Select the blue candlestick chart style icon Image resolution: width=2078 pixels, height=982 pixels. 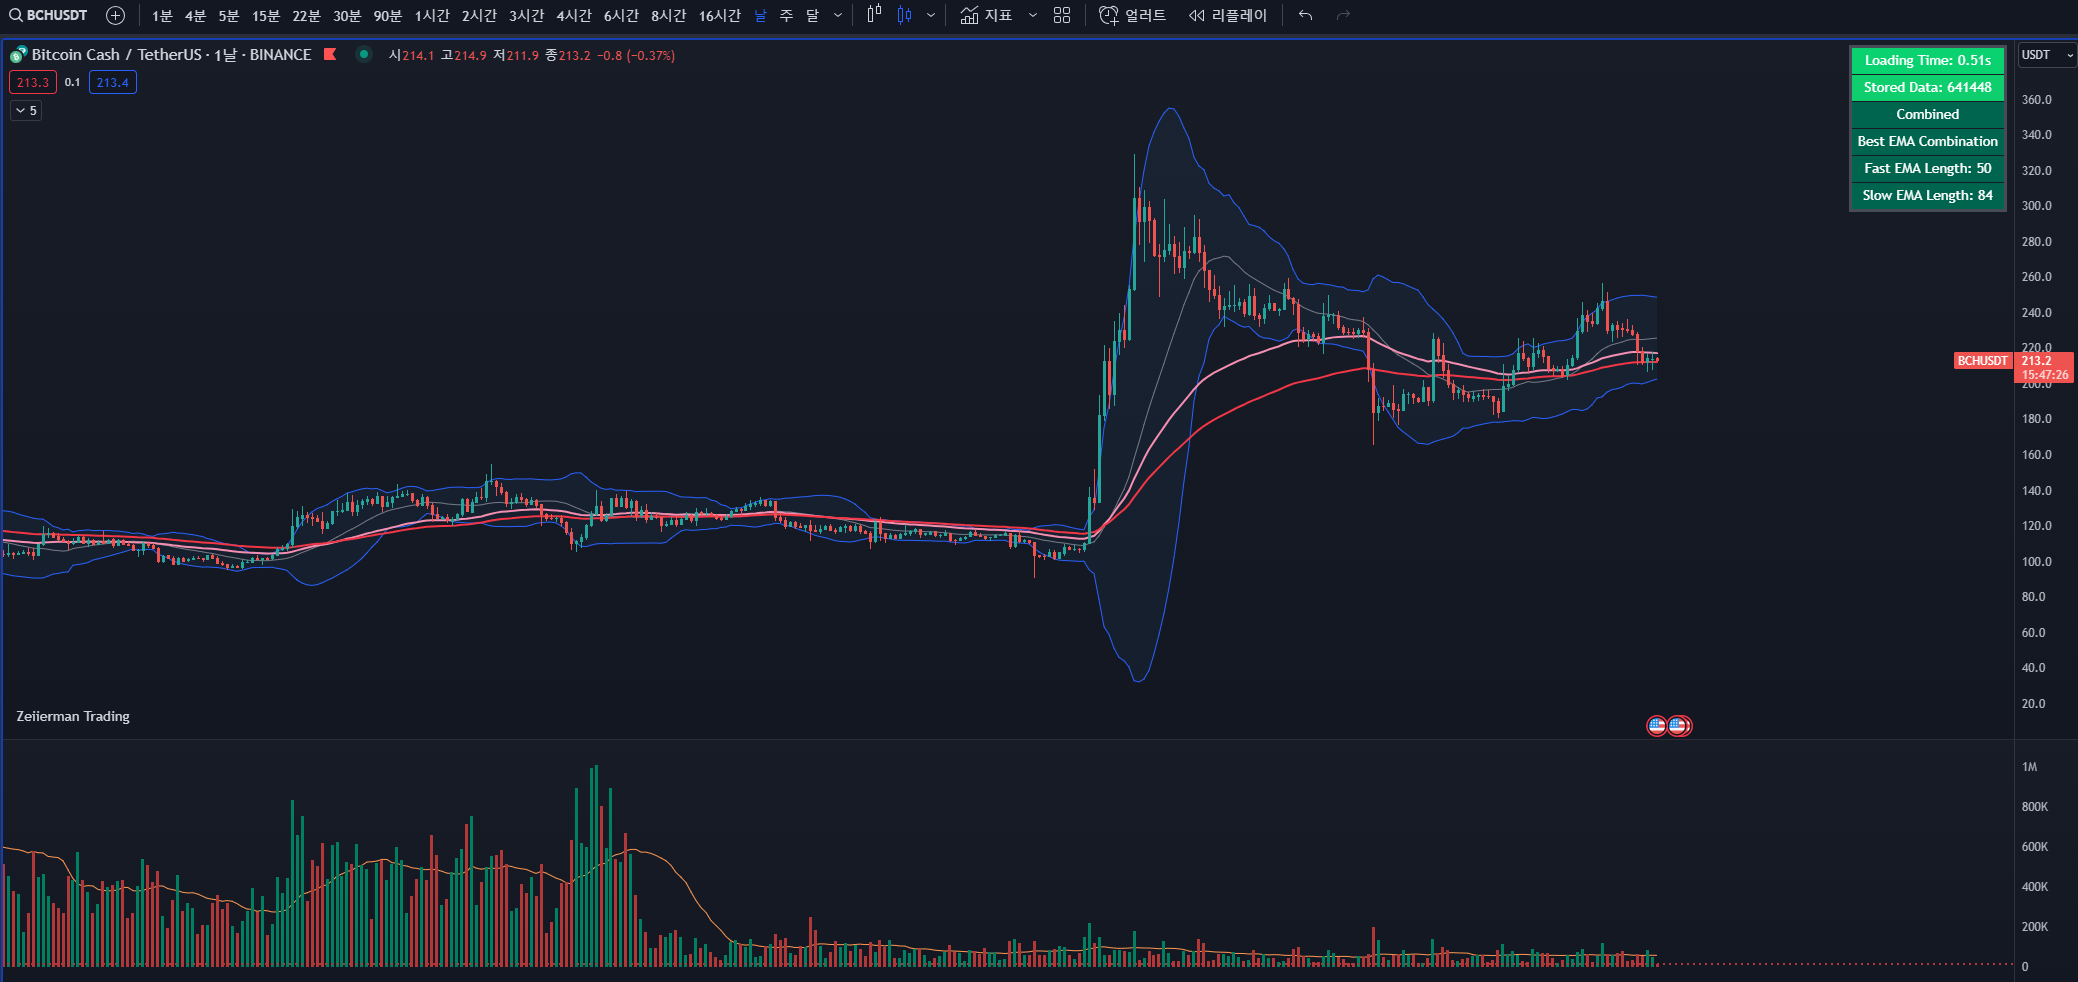coord(905,15)
